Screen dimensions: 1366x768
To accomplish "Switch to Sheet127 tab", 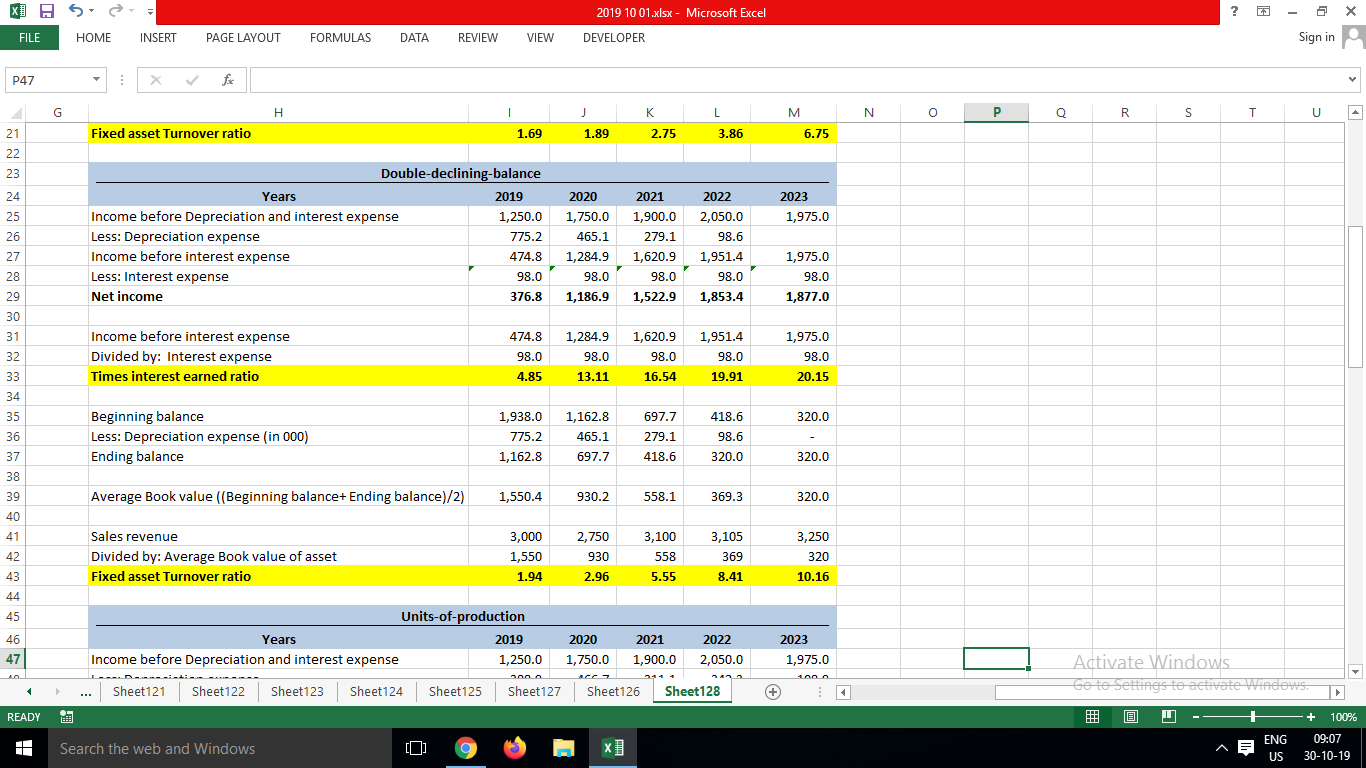I will coord(534,691).
